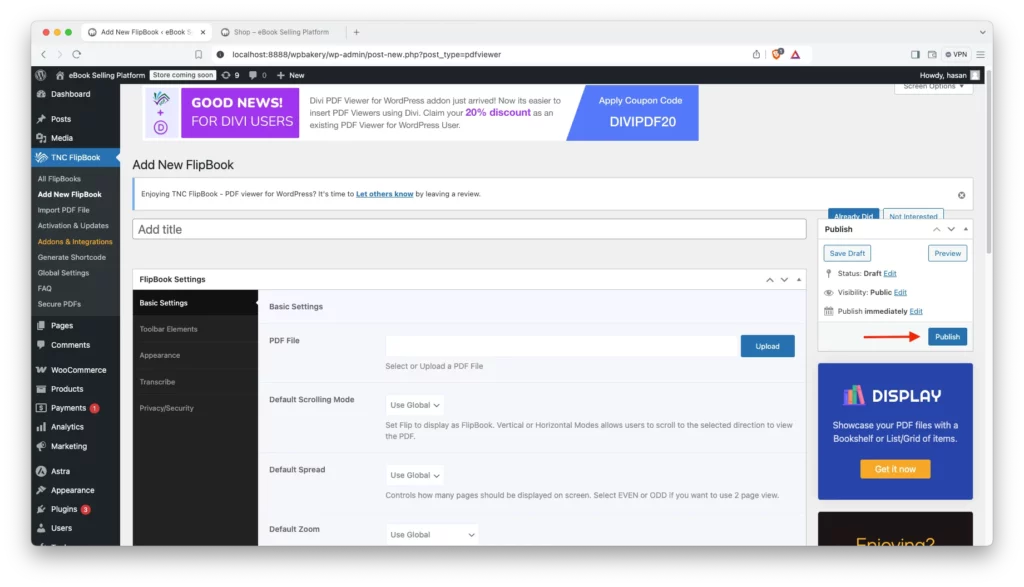The image size is (1024, 587).
Task: Select WooCommerce in the admin sidebar
Action: point(78,370)
